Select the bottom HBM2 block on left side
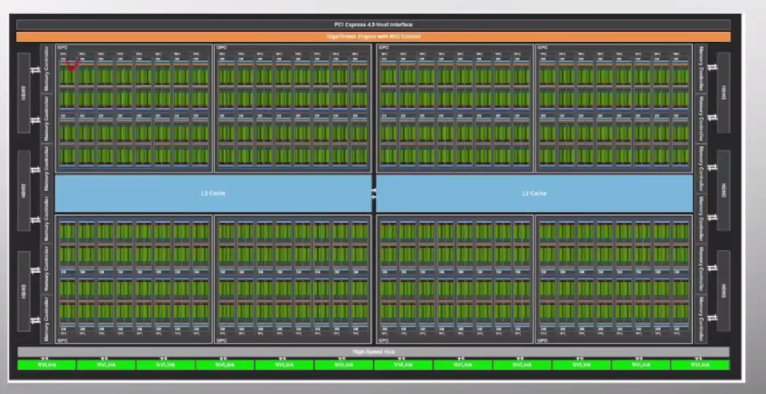 (x=23, y=291)
